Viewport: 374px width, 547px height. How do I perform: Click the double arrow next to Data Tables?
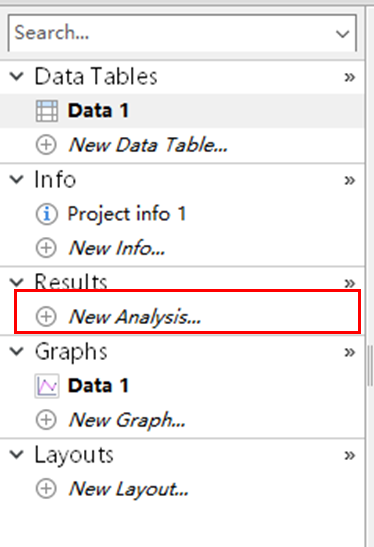tap(350, 77)
